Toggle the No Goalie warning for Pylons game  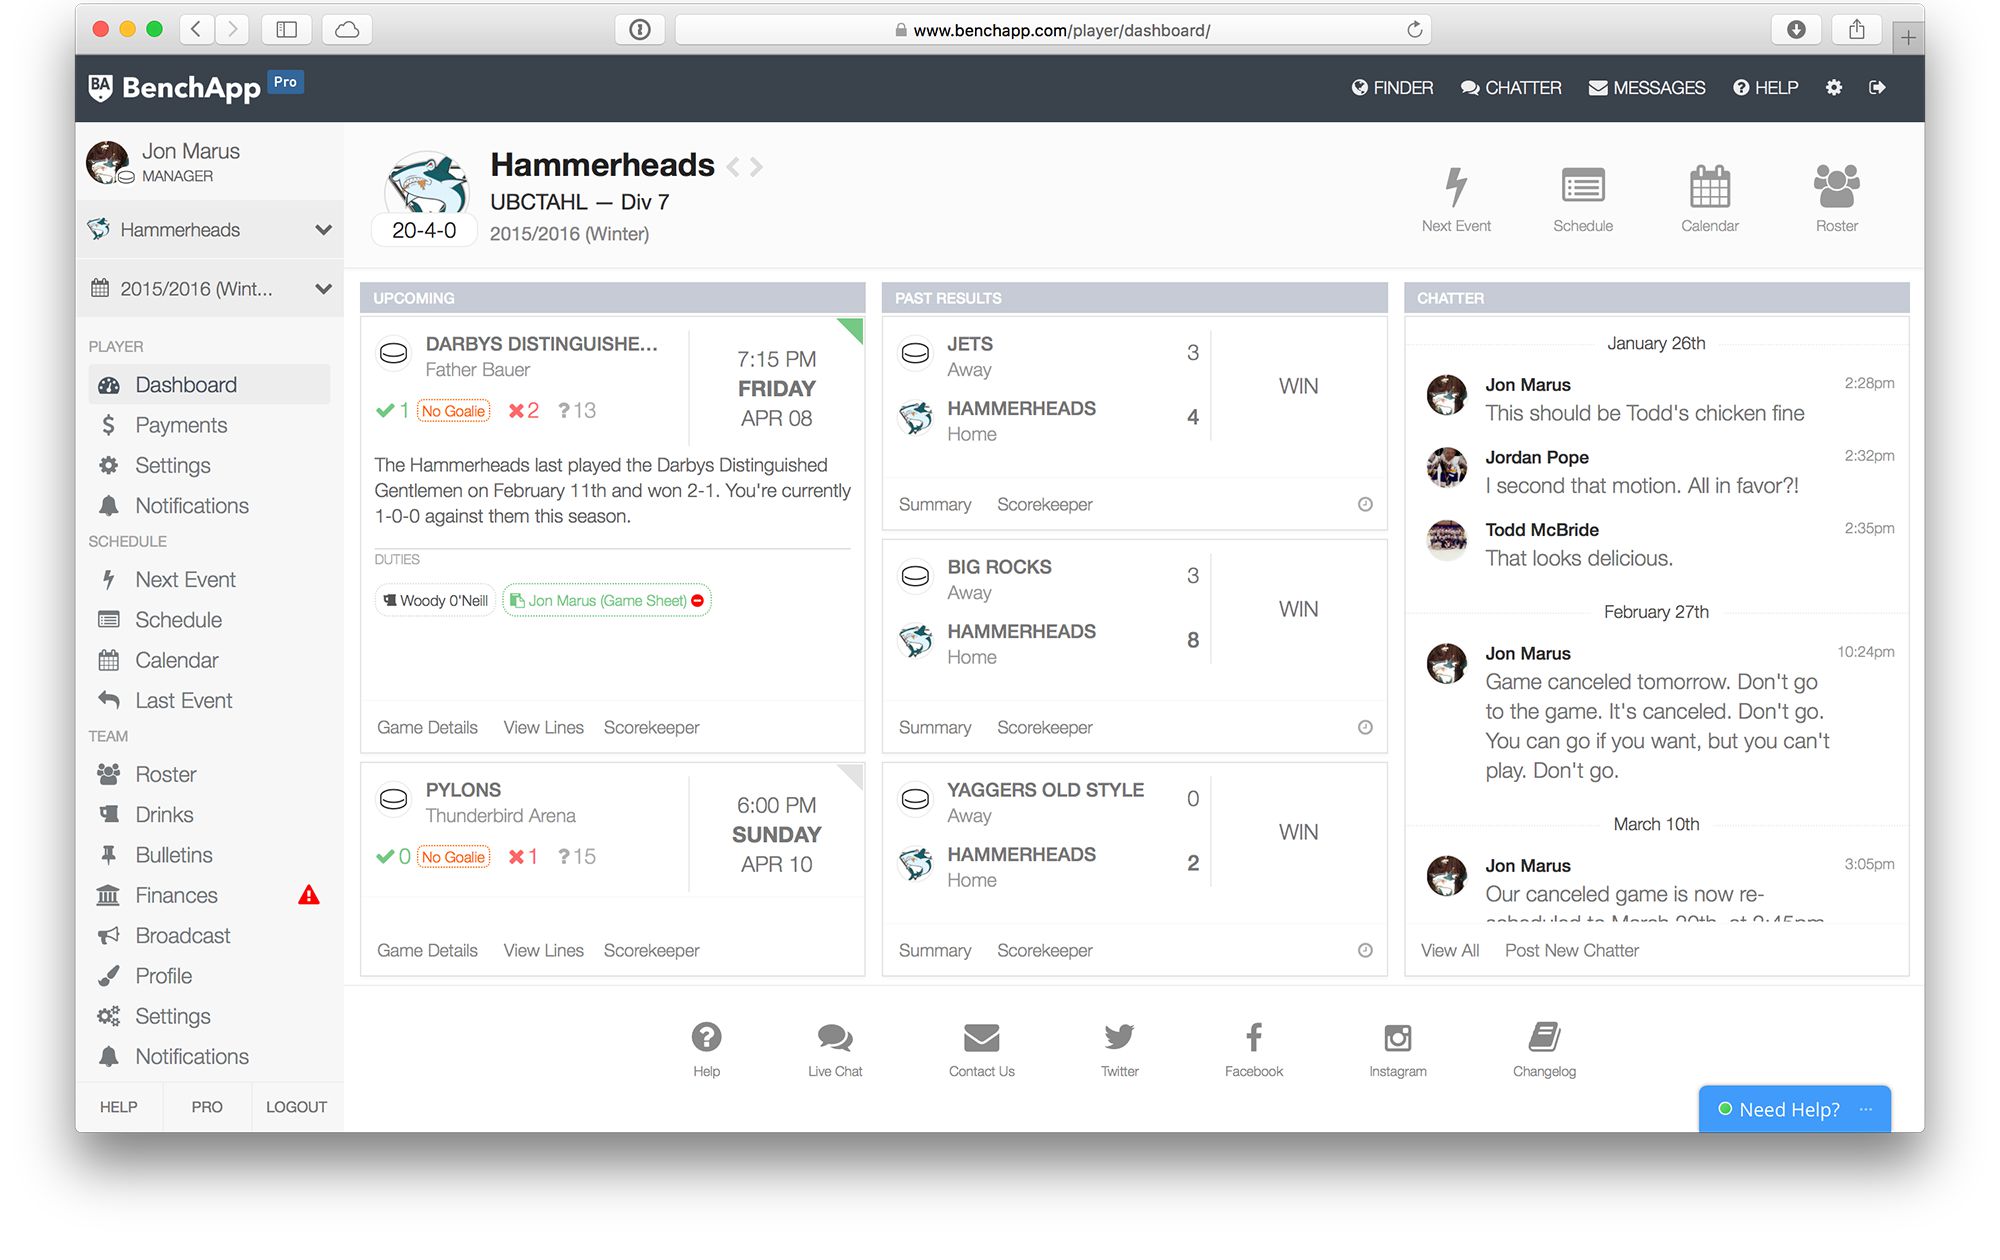coord(453,856)
